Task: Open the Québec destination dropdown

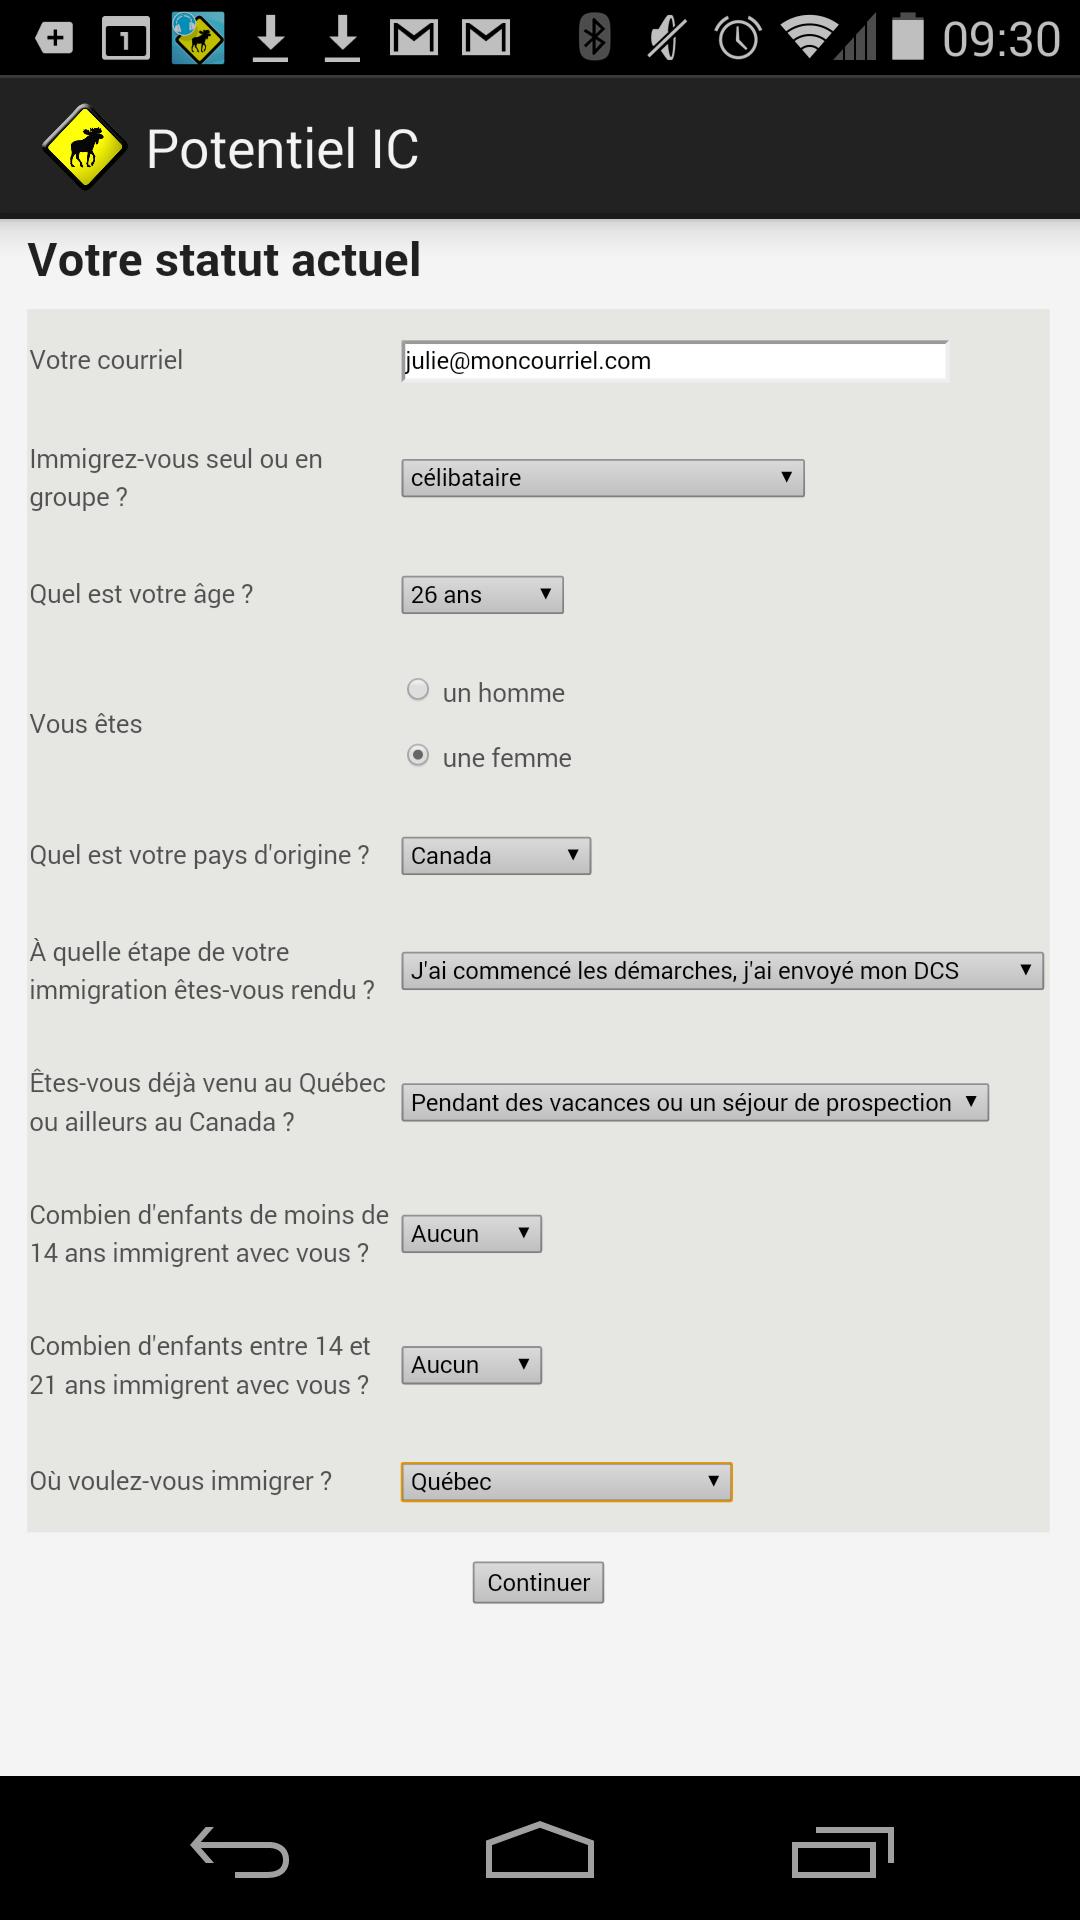Action: [566, 1482]
